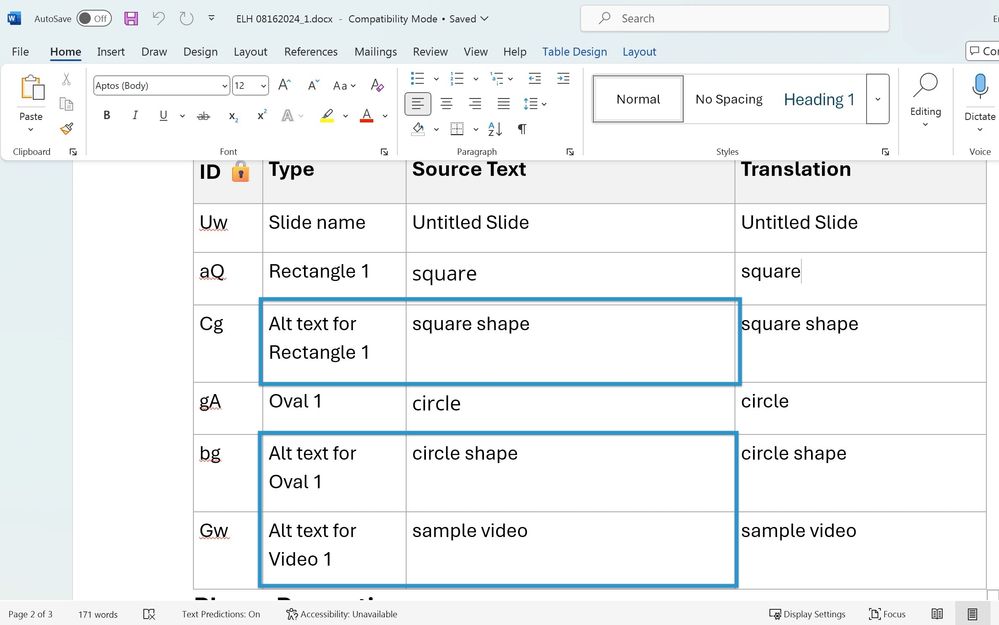The height and width of the screenshot is (625, 999).
Task: Toggle the AutoSave switch
Action: coord(93,18)
